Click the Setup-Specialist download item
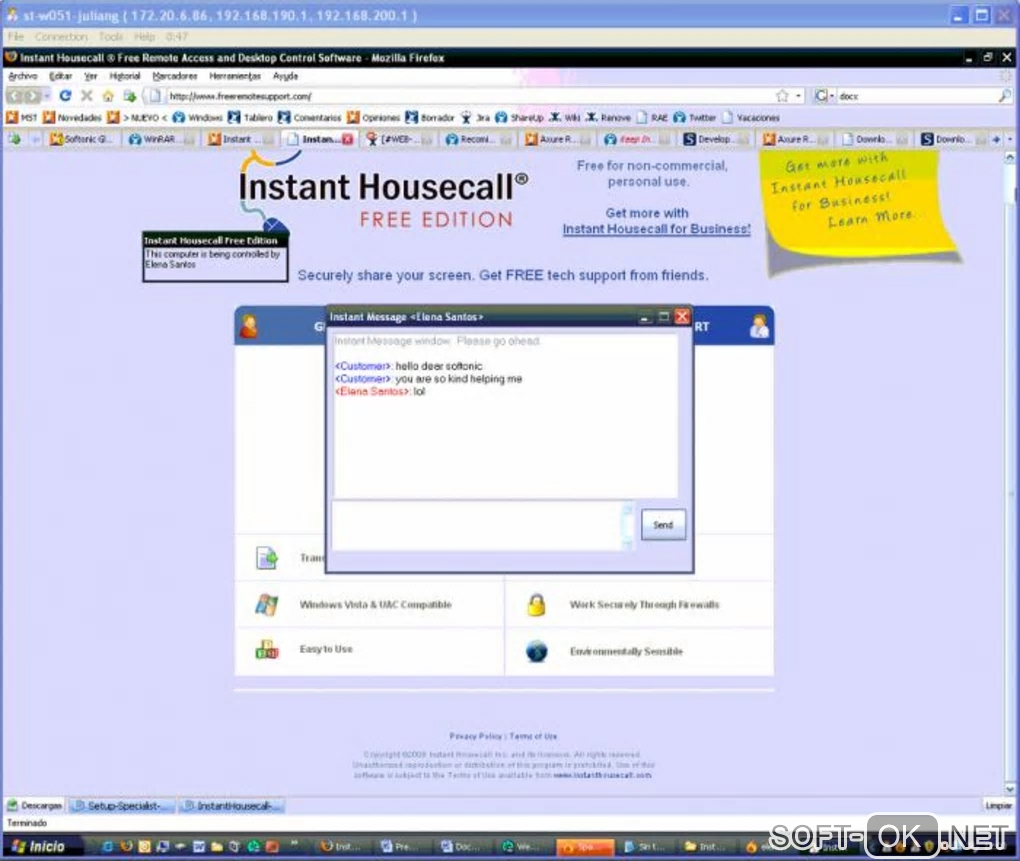The image size is (1020, 861). 122,806
